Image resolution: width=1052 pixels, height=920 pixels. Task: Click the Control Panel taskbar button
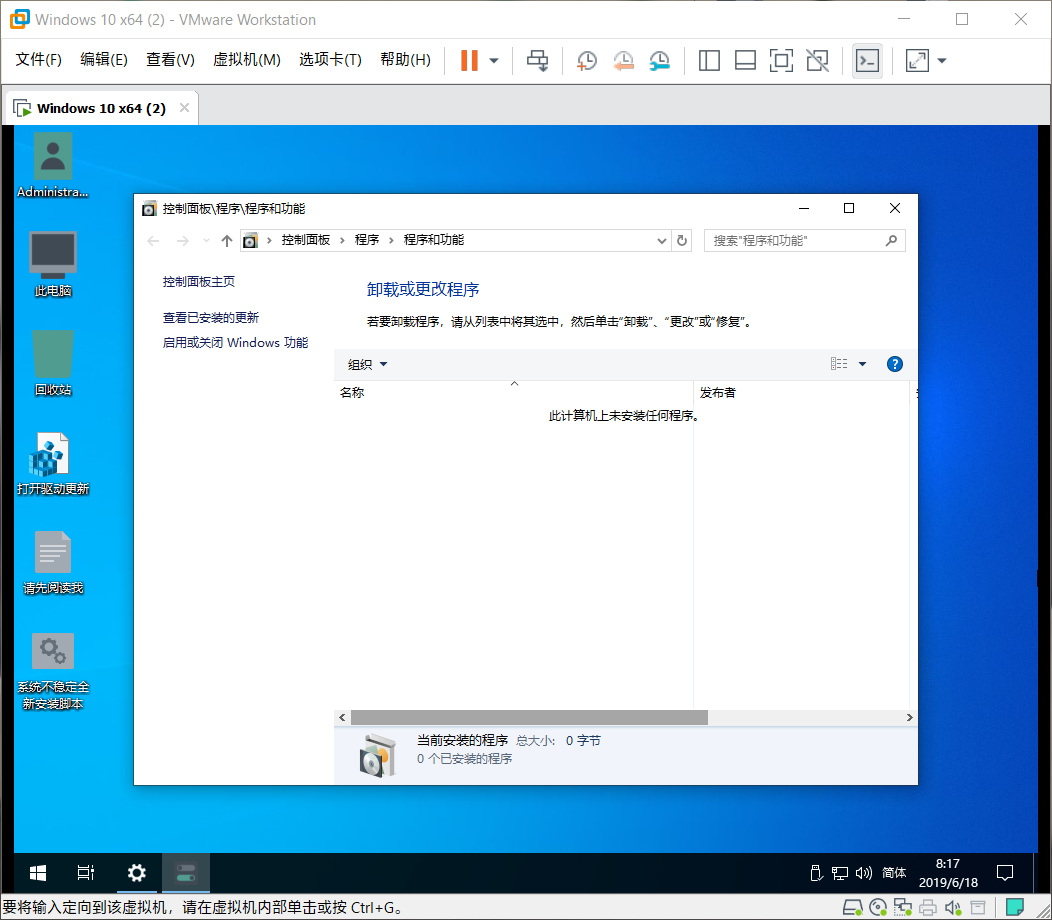pyautogui.click(x=186, y=872)
